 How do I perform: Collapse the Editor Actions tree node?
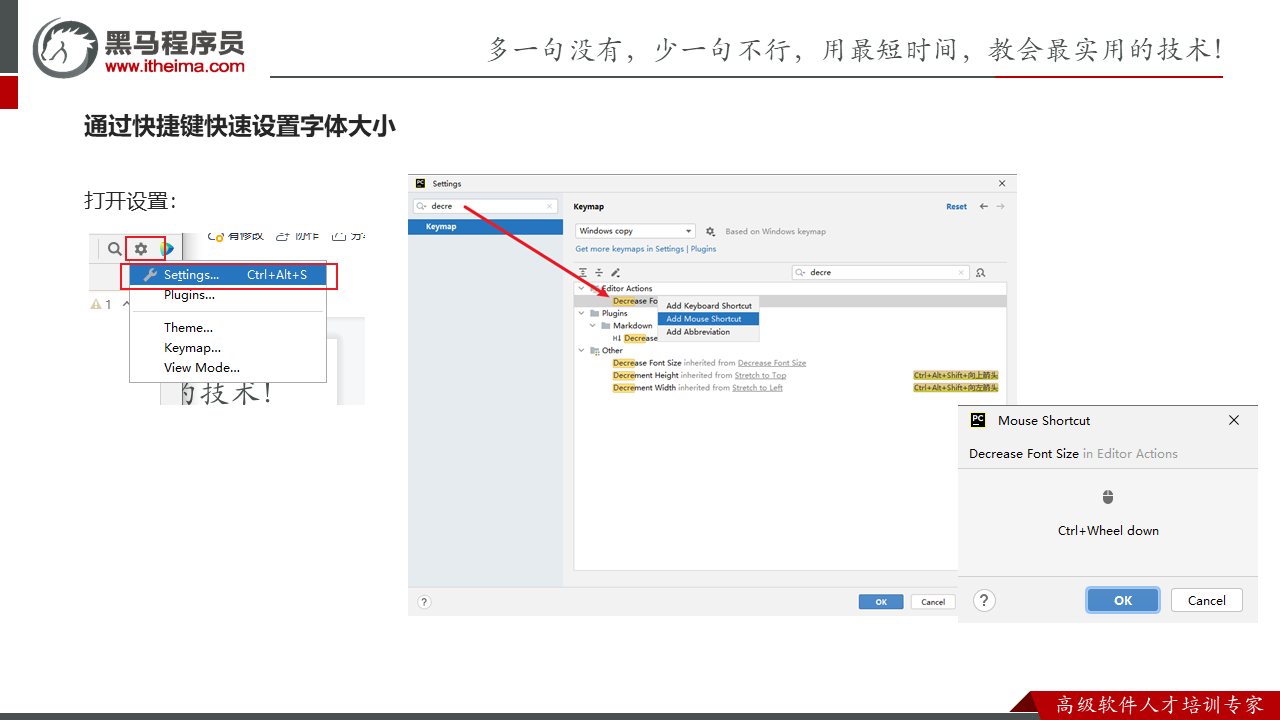[581, 289]
